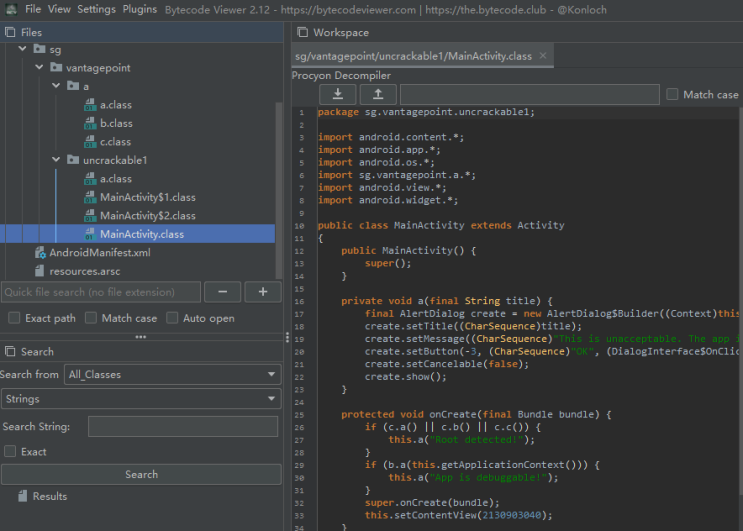743x531 pixels.
Task: Open the Search from All_Classes dropdown
Action: [172, 374]
